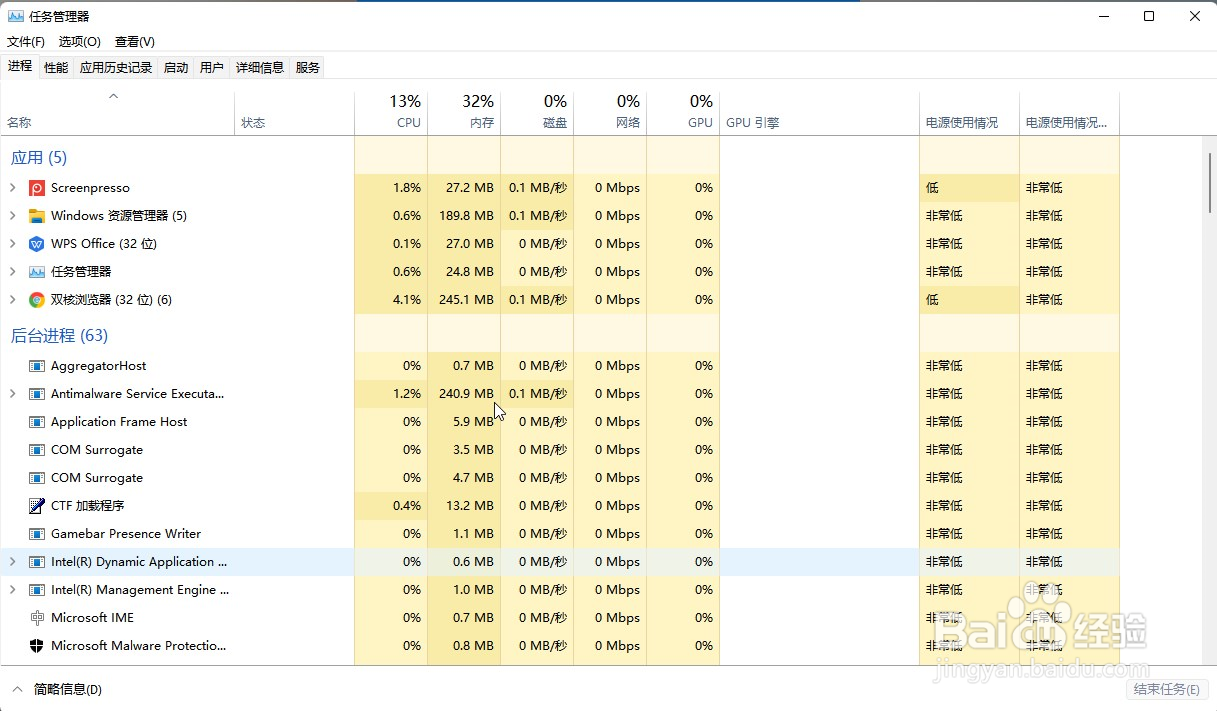Sort by the 网络 column header

pos(610,113)
